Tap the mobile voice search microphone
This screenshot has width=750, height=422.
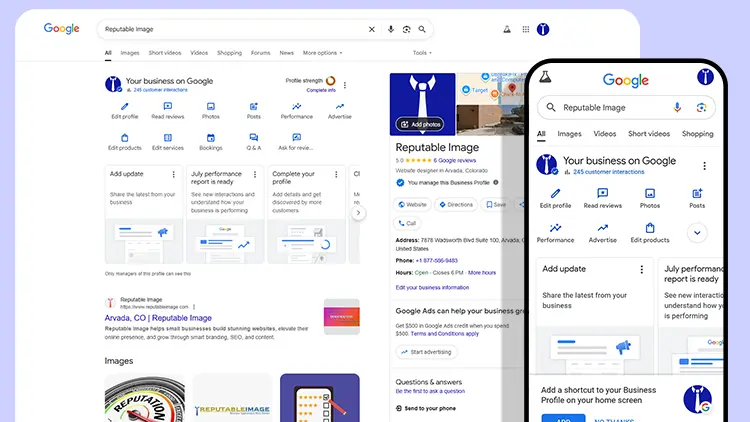click(x=677, y=108)
